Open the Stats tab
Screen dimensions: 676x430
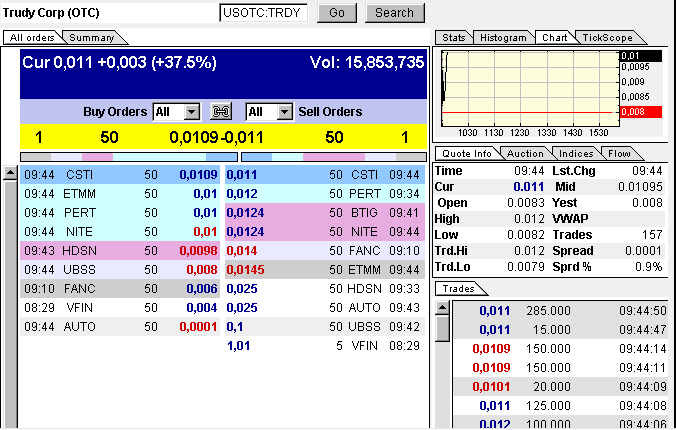coord(454,38)
